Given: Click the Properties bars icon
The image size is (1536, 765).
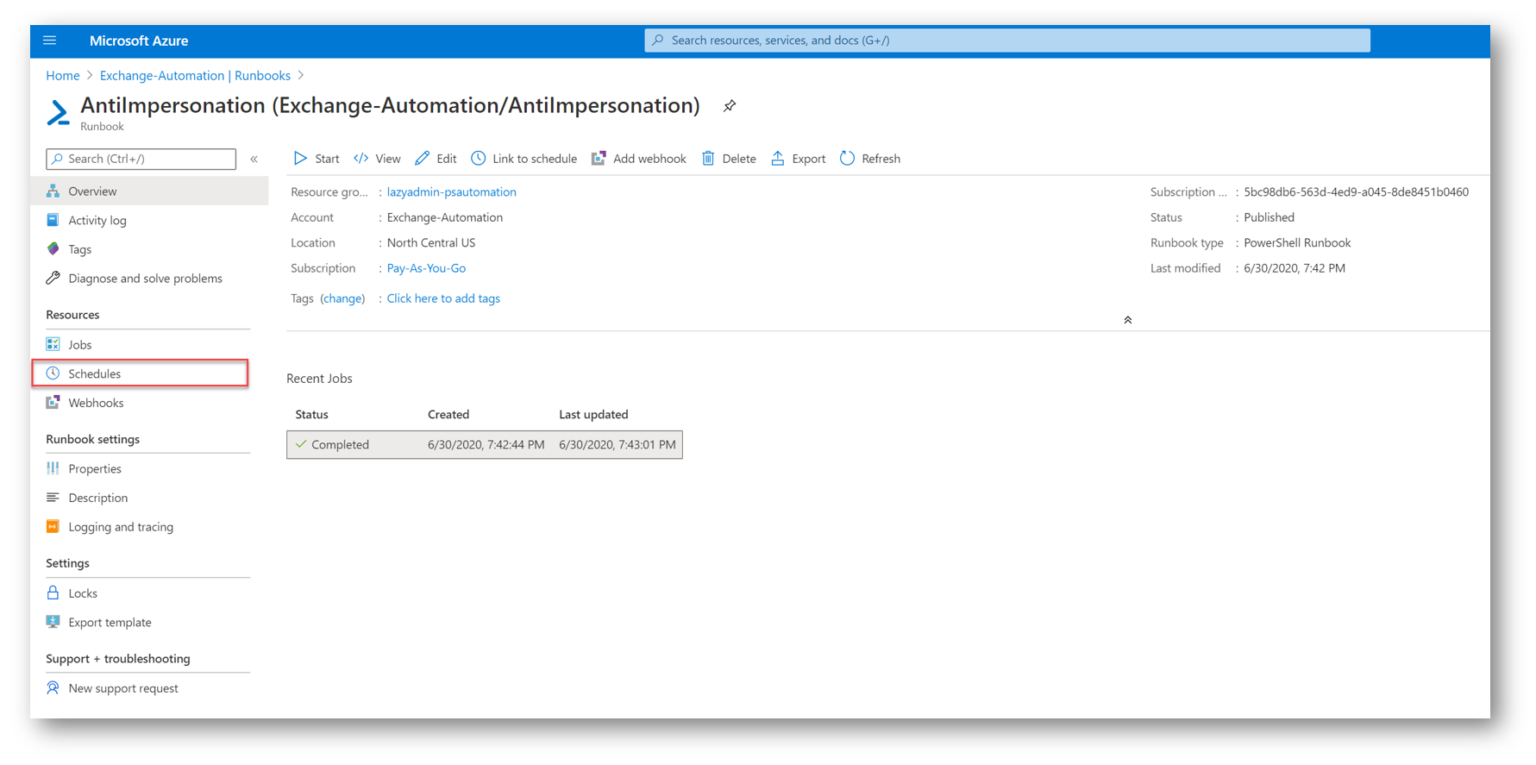Looking at the screenshot, I should pyautogui.click(x=53, y=468).
